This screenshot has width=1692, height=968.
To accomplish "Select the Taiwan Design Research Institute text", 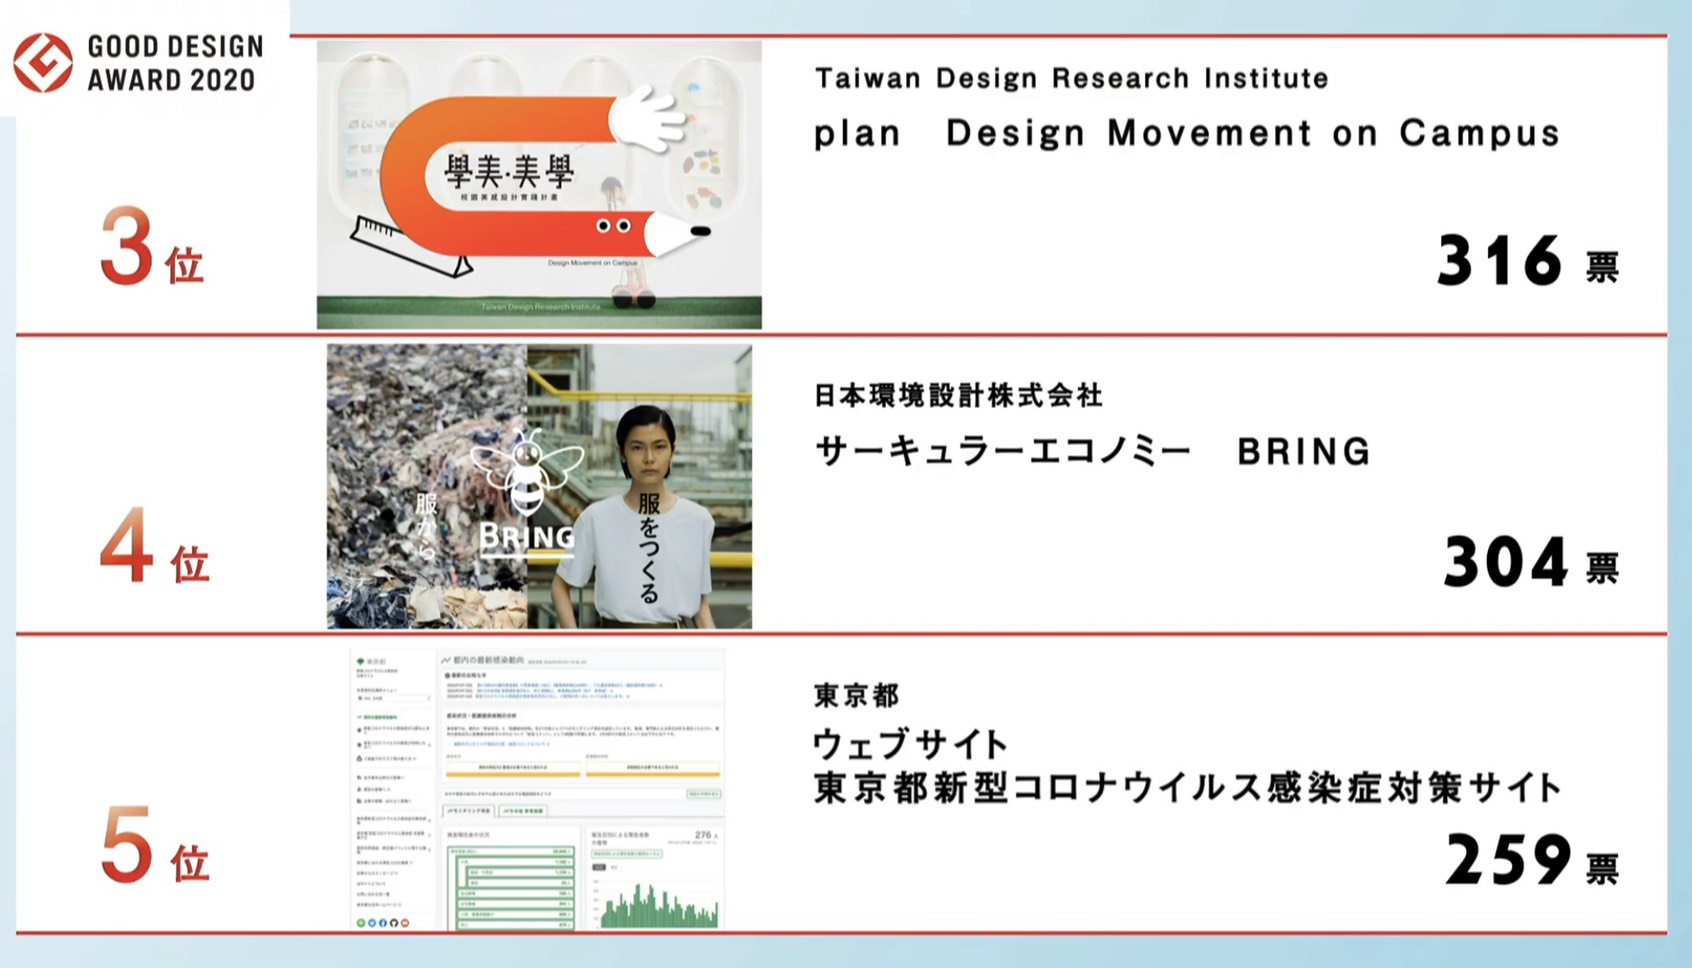I will [x=1072, y=78].
